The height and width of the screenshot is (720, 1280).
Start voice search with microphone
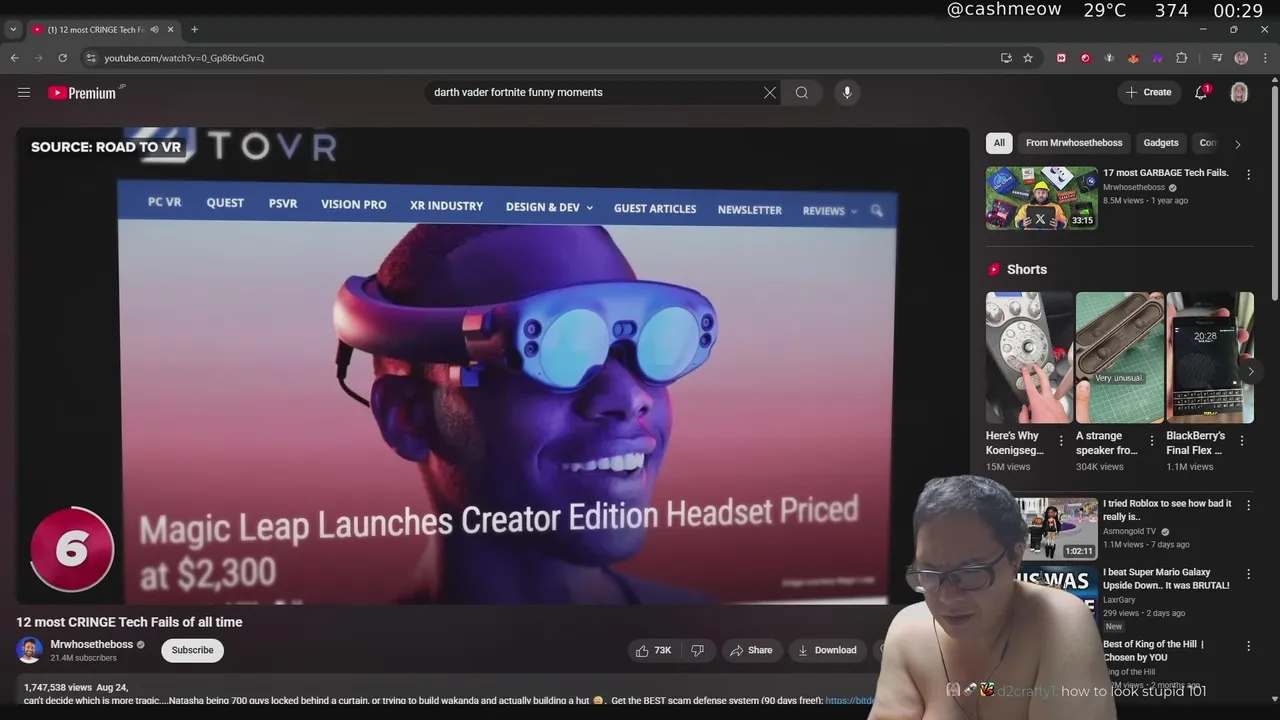tap(847, 92)
